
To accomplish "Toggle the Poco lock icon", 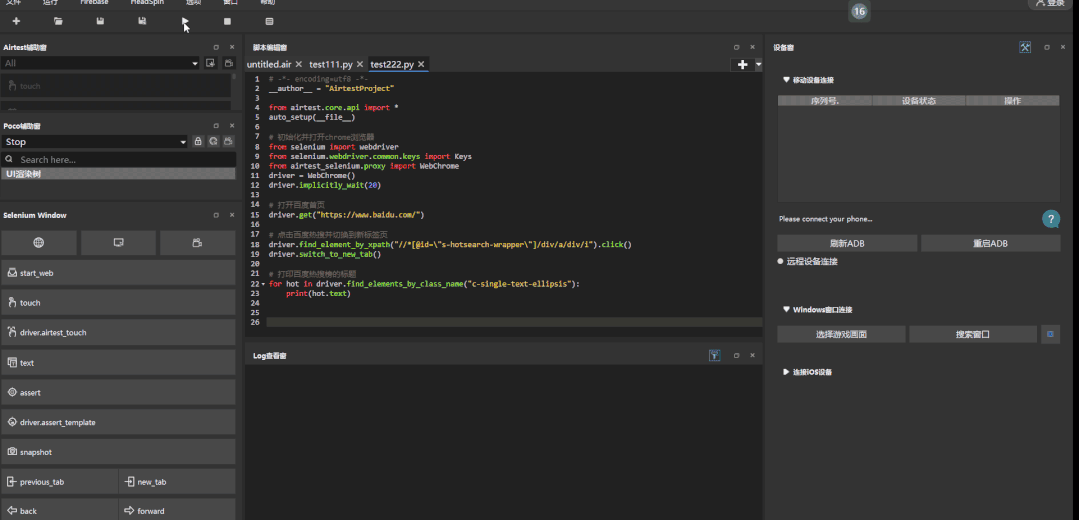I will (x=198, y=142).
